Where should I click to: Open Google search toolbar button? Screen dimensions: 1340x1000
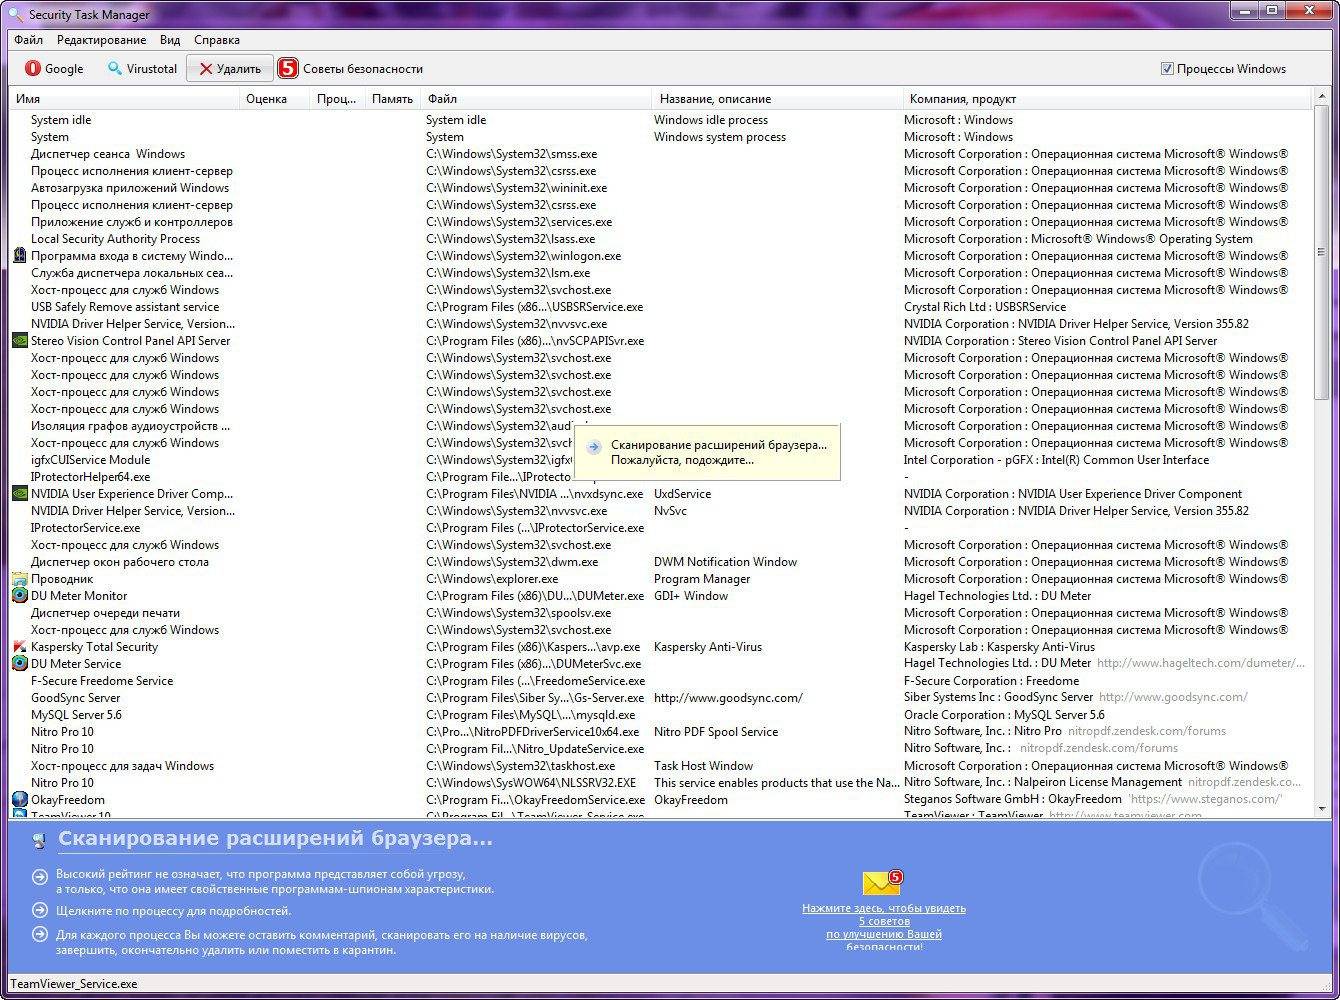(x=54, y=69)
